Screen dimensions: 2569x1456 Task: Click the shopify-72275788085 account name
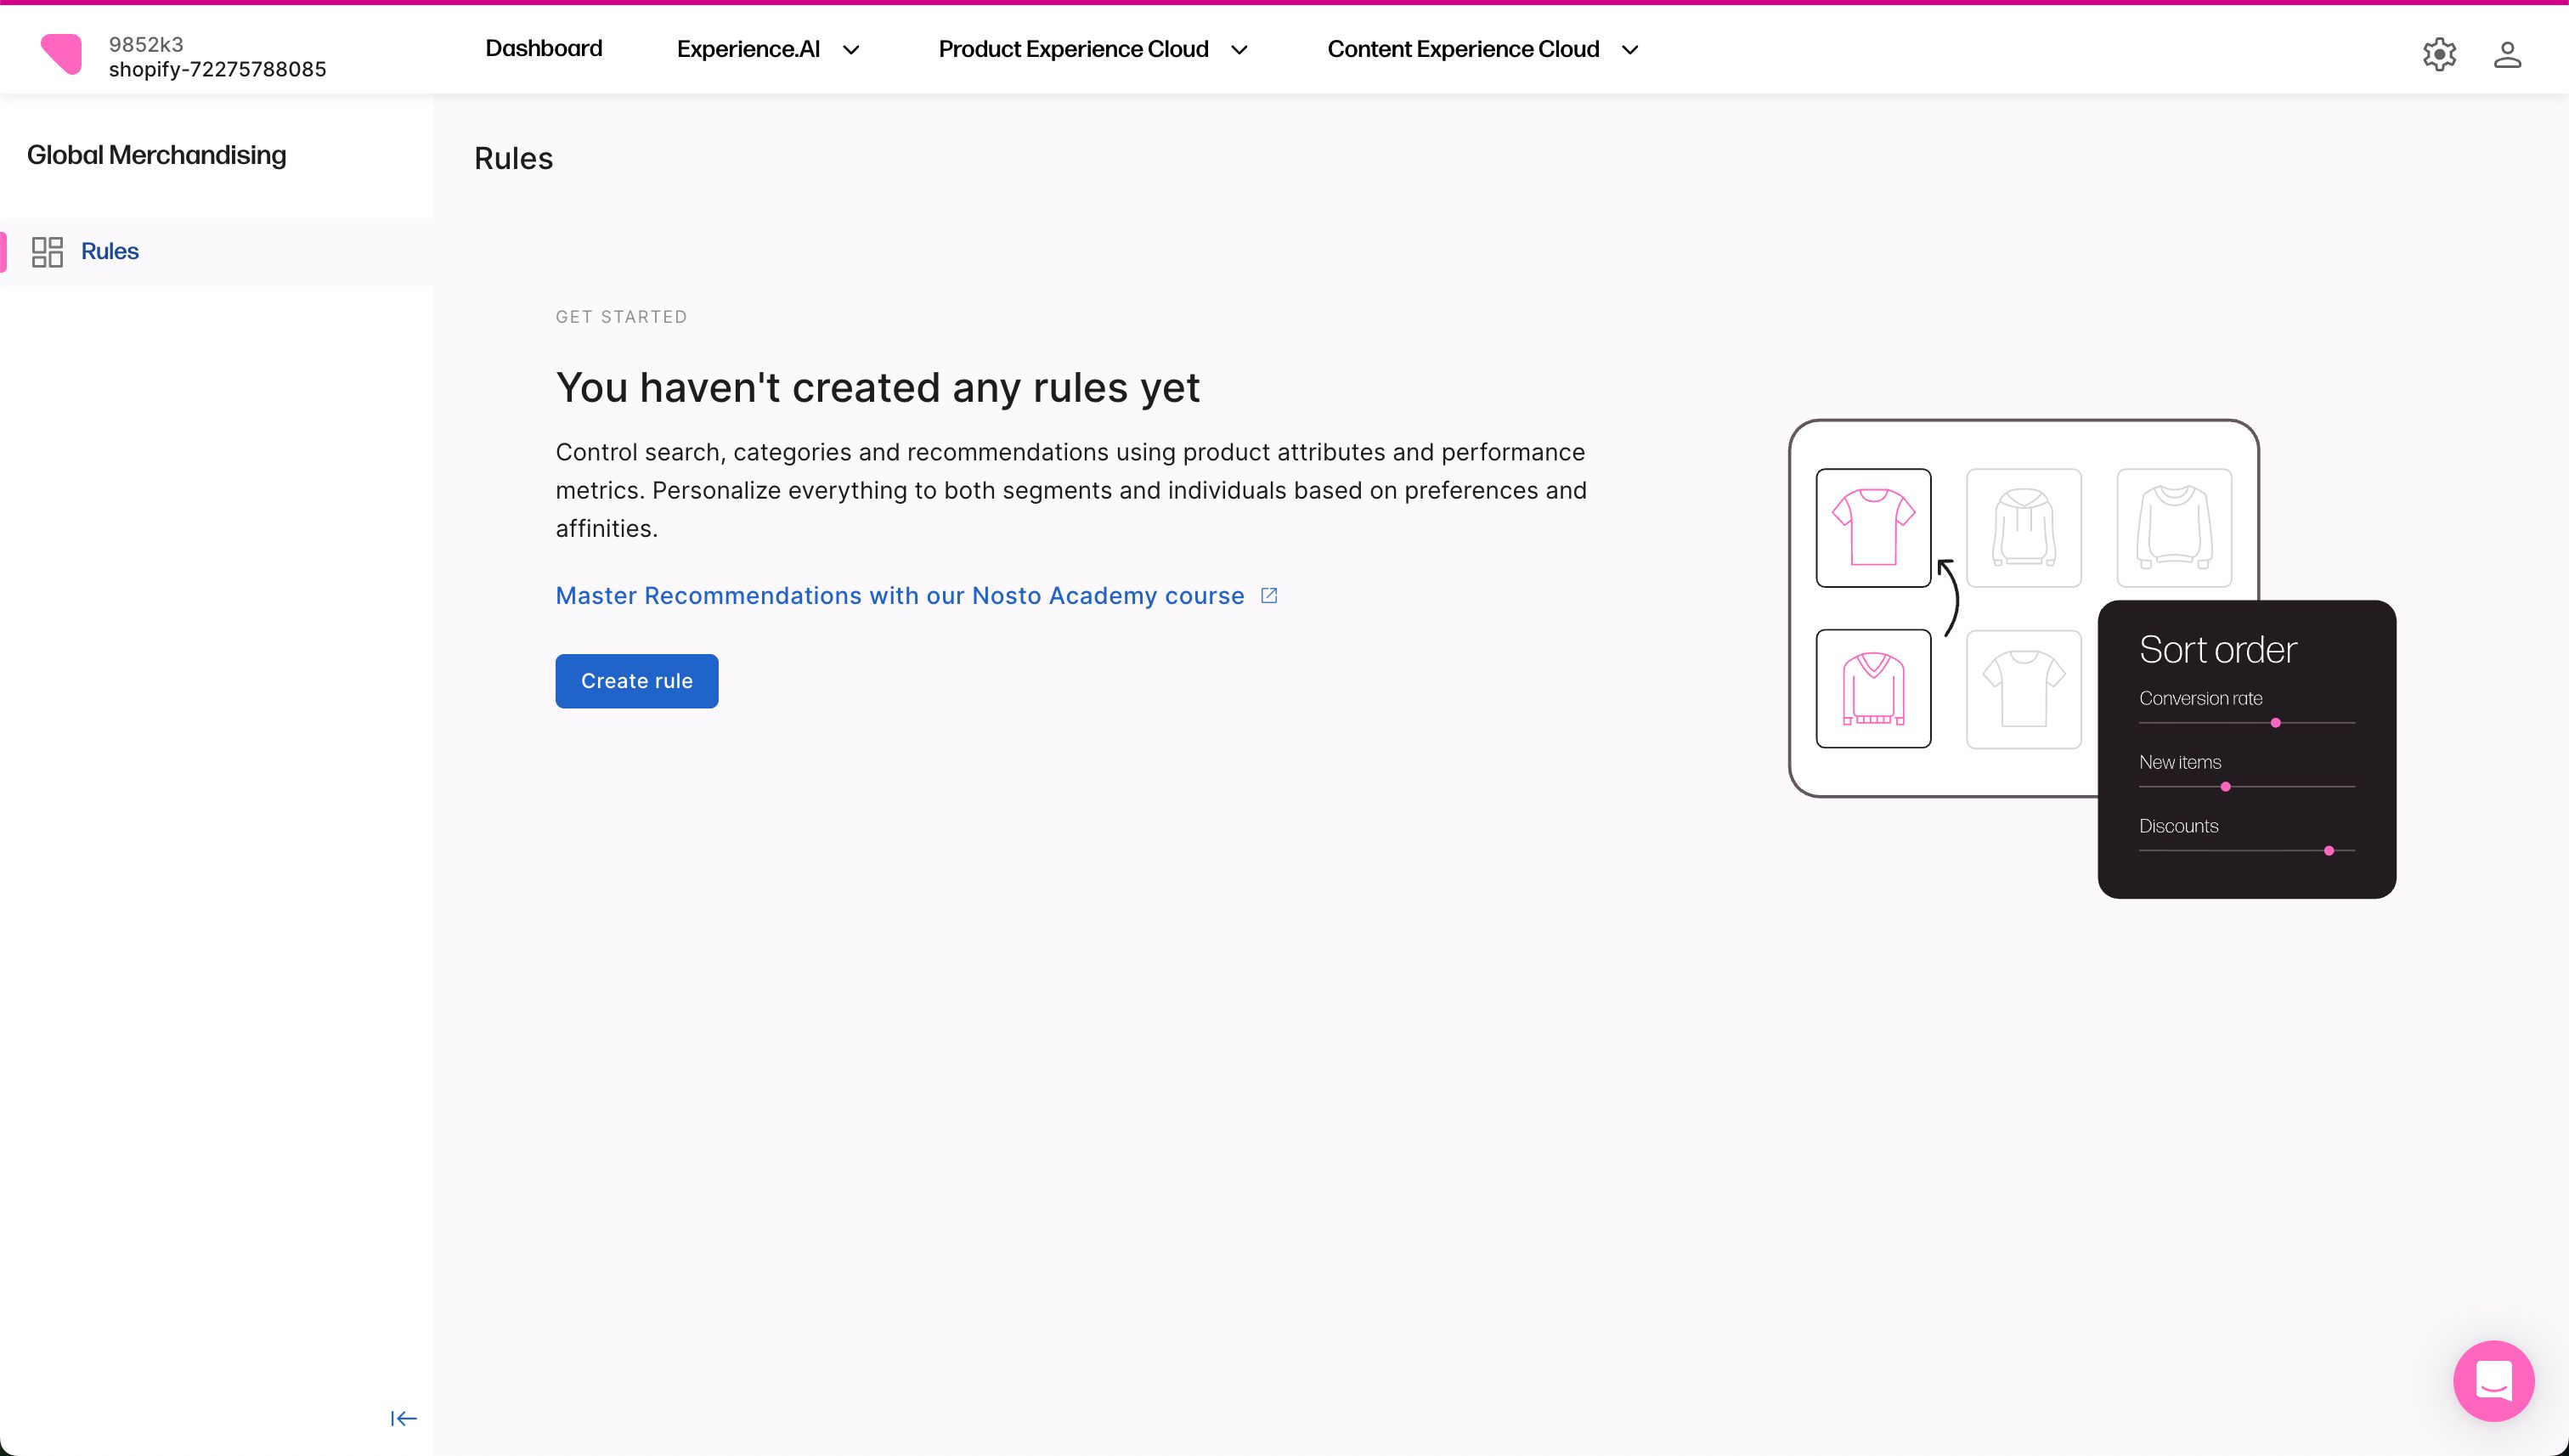217,69
